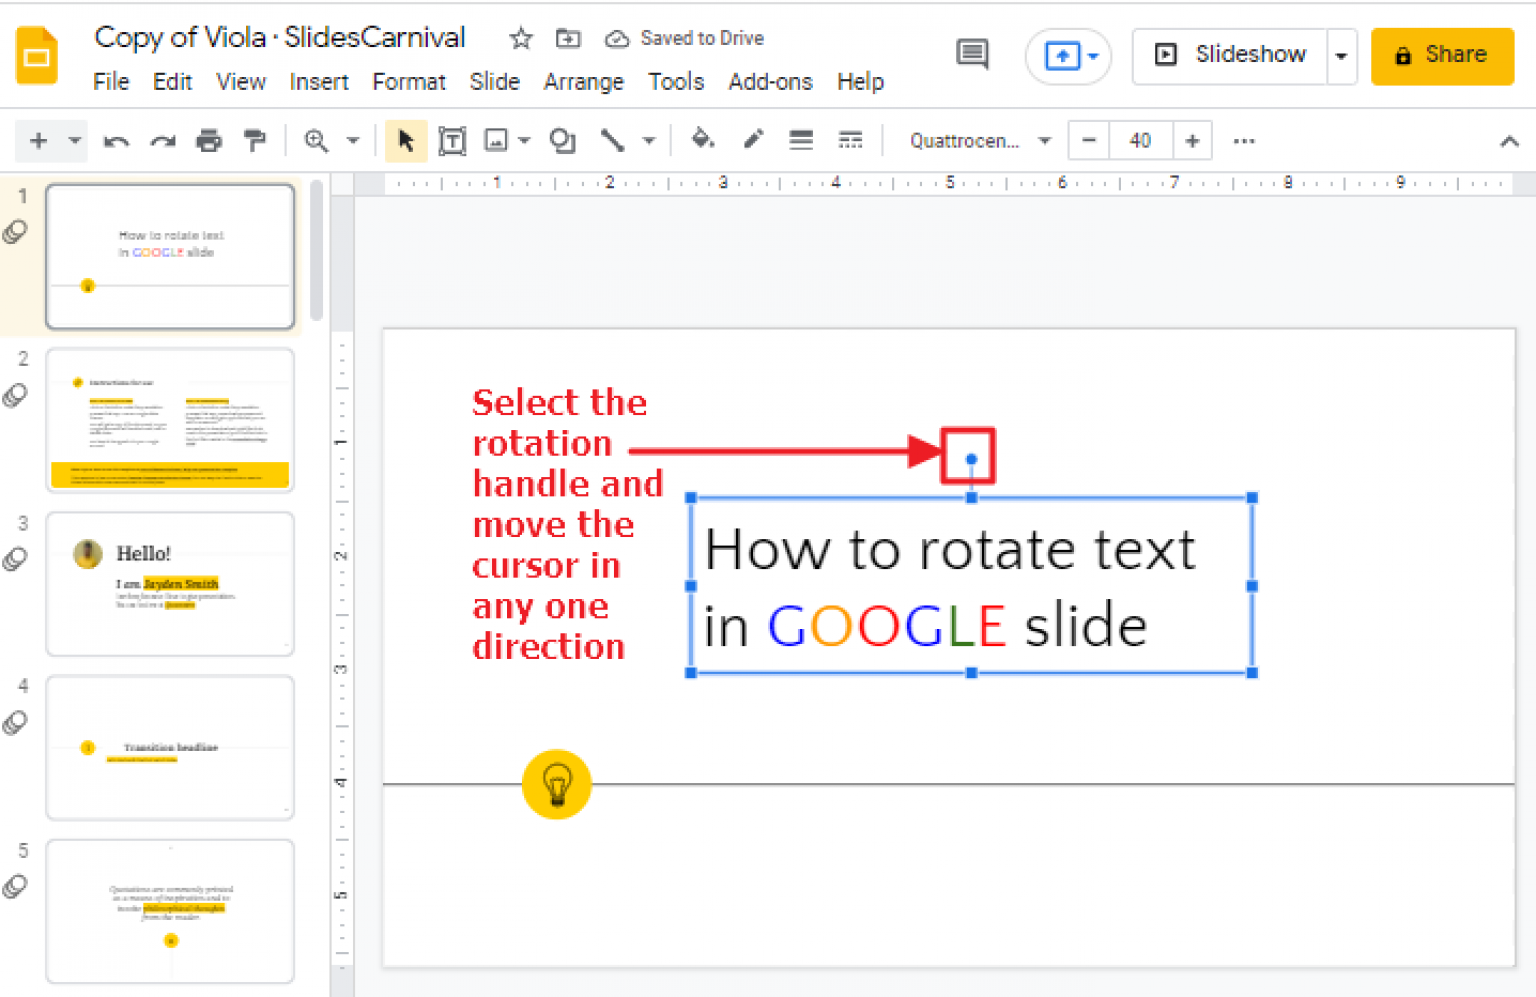Open the View menu
Screen dimensions: 1536x997
tap(241, 82)
